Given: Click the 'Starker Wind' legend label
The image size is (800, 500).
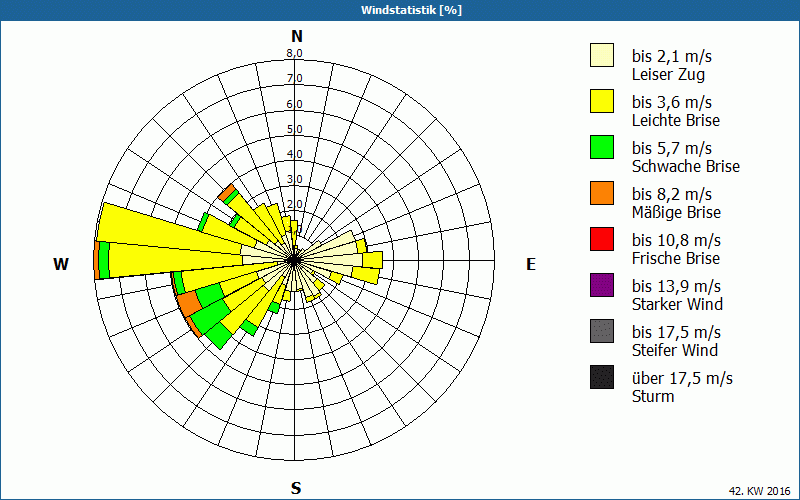Looking at the screenshot, I should point(677,304).
